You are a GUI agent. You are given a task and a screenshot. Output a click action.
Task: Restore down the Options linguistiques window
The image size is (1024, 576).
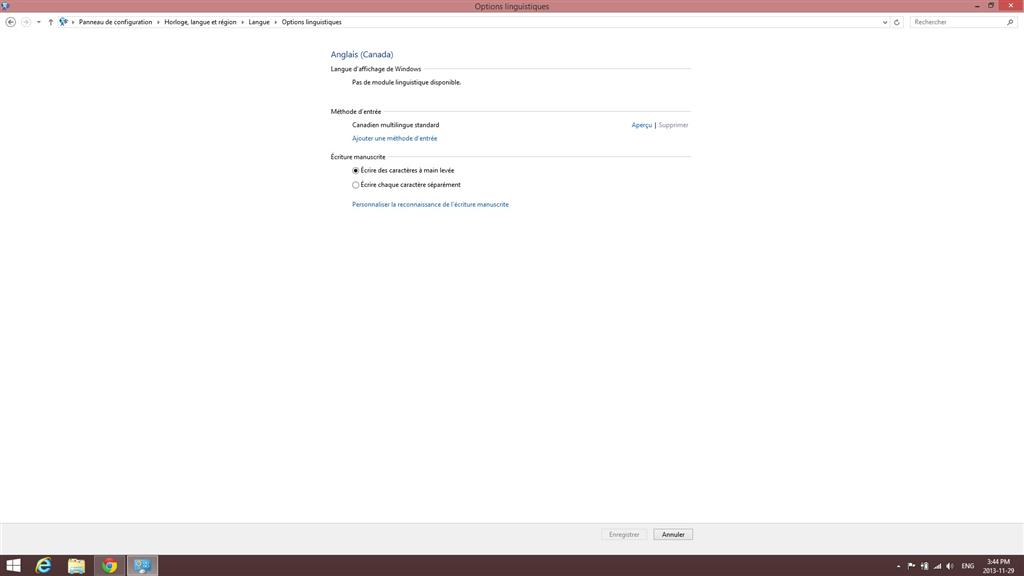click(x=991, y=5)
